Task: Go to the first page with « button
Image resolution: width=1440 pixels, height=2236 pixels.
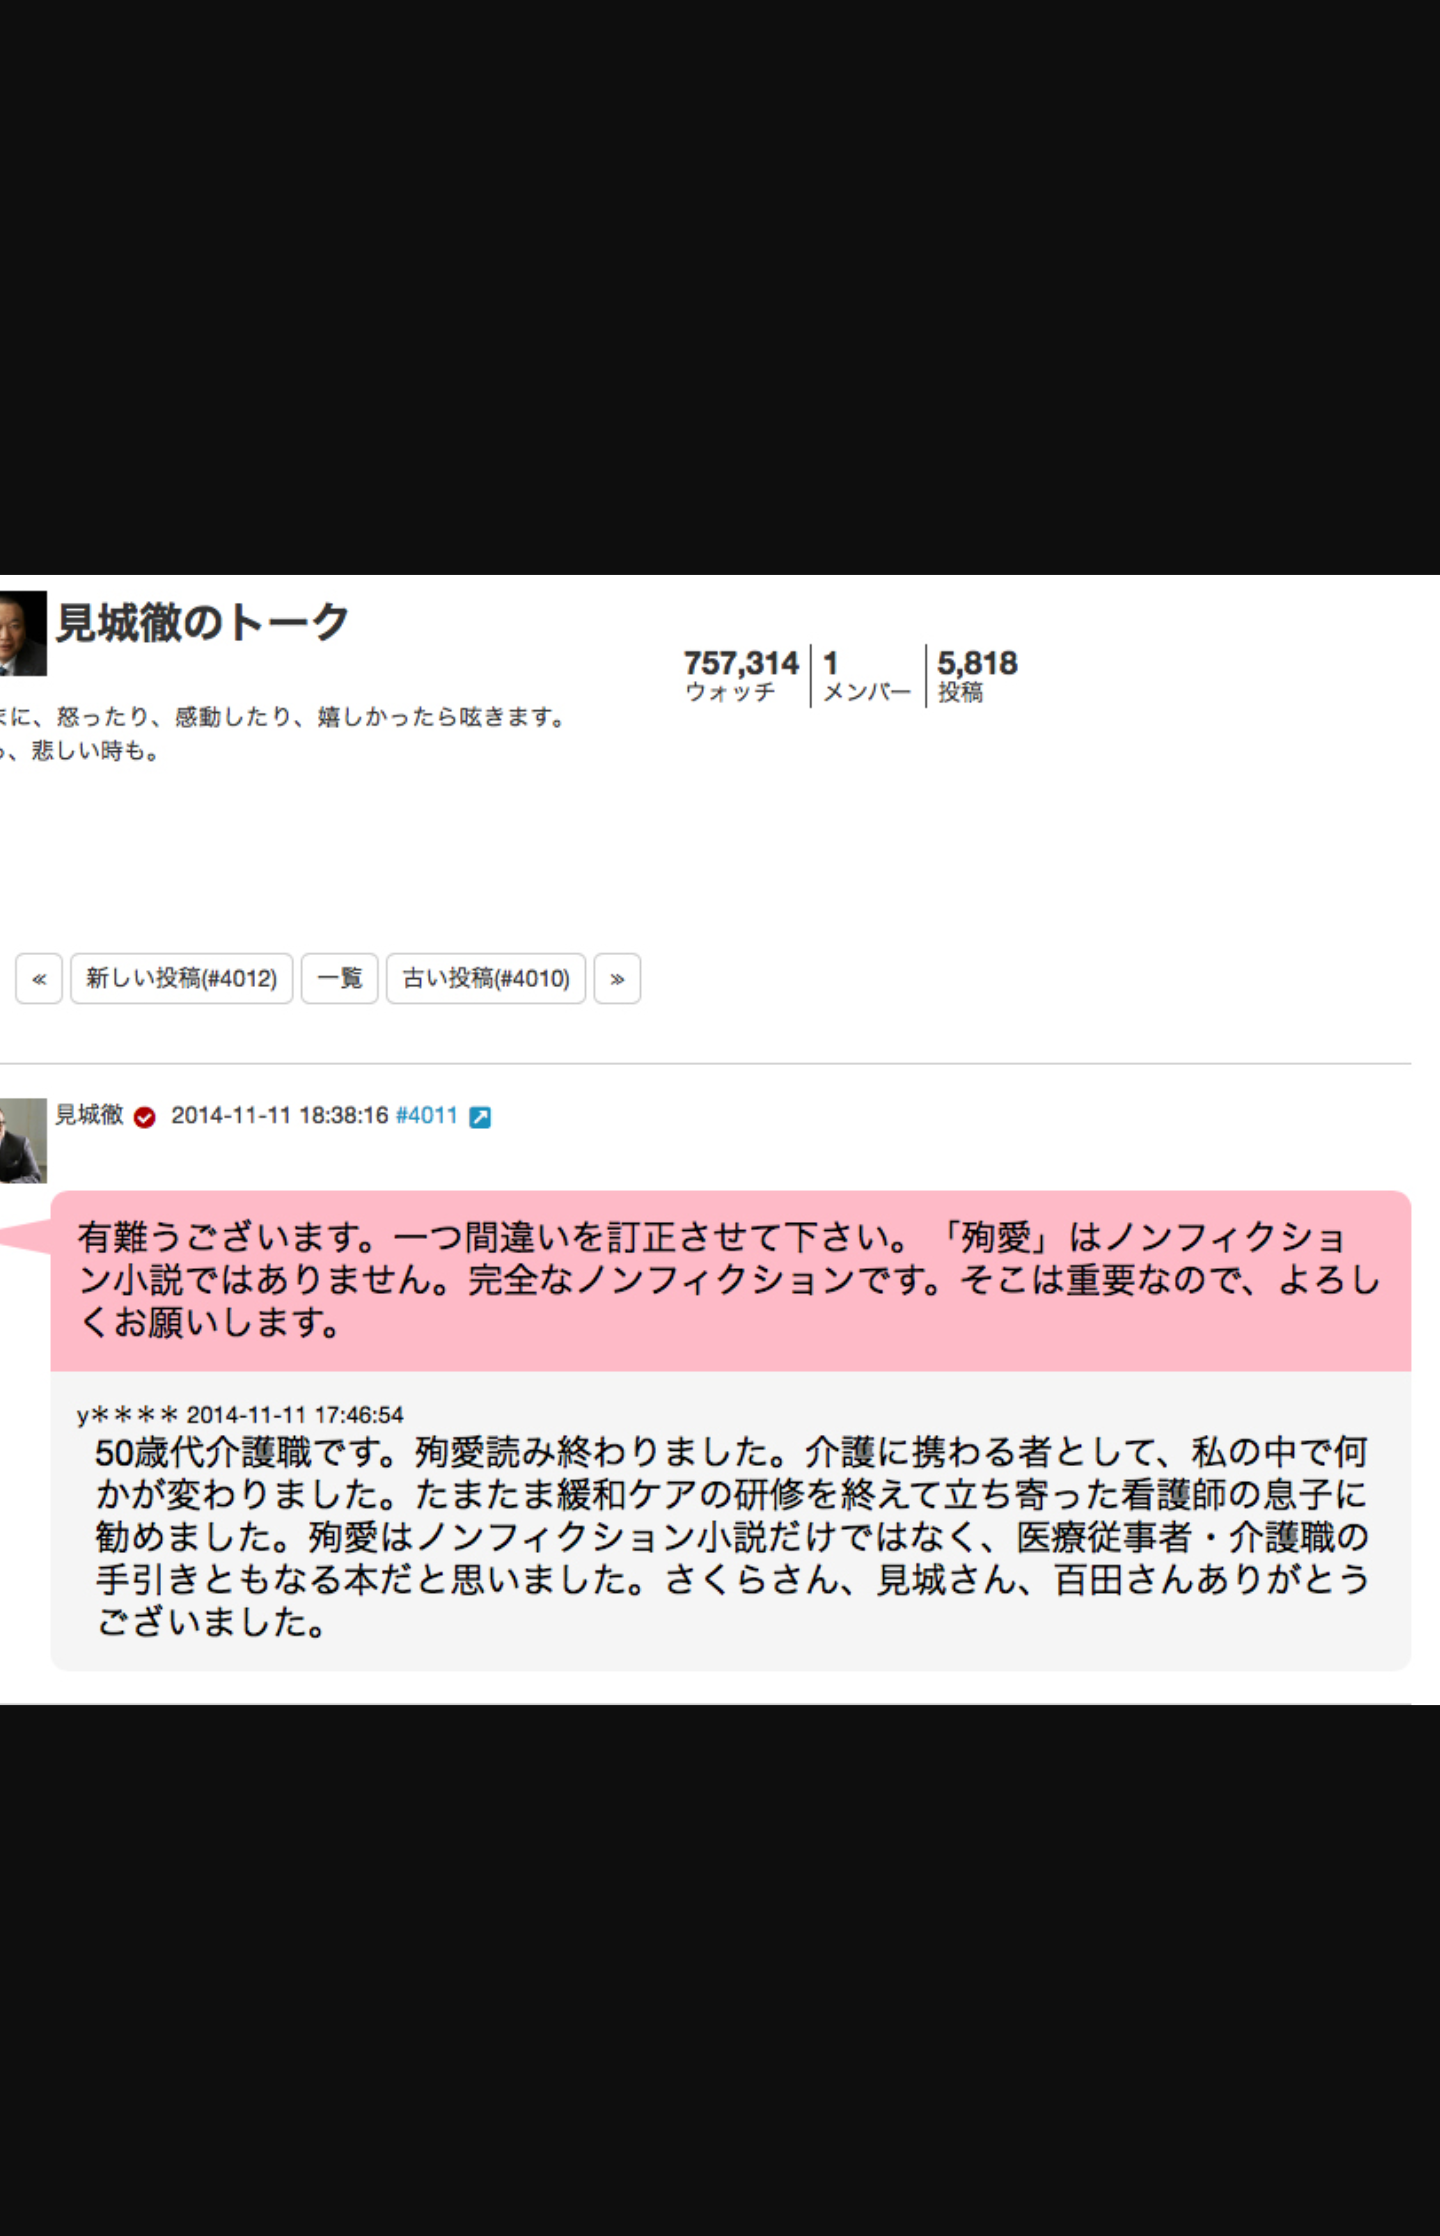Action: [x=39, y=978]
